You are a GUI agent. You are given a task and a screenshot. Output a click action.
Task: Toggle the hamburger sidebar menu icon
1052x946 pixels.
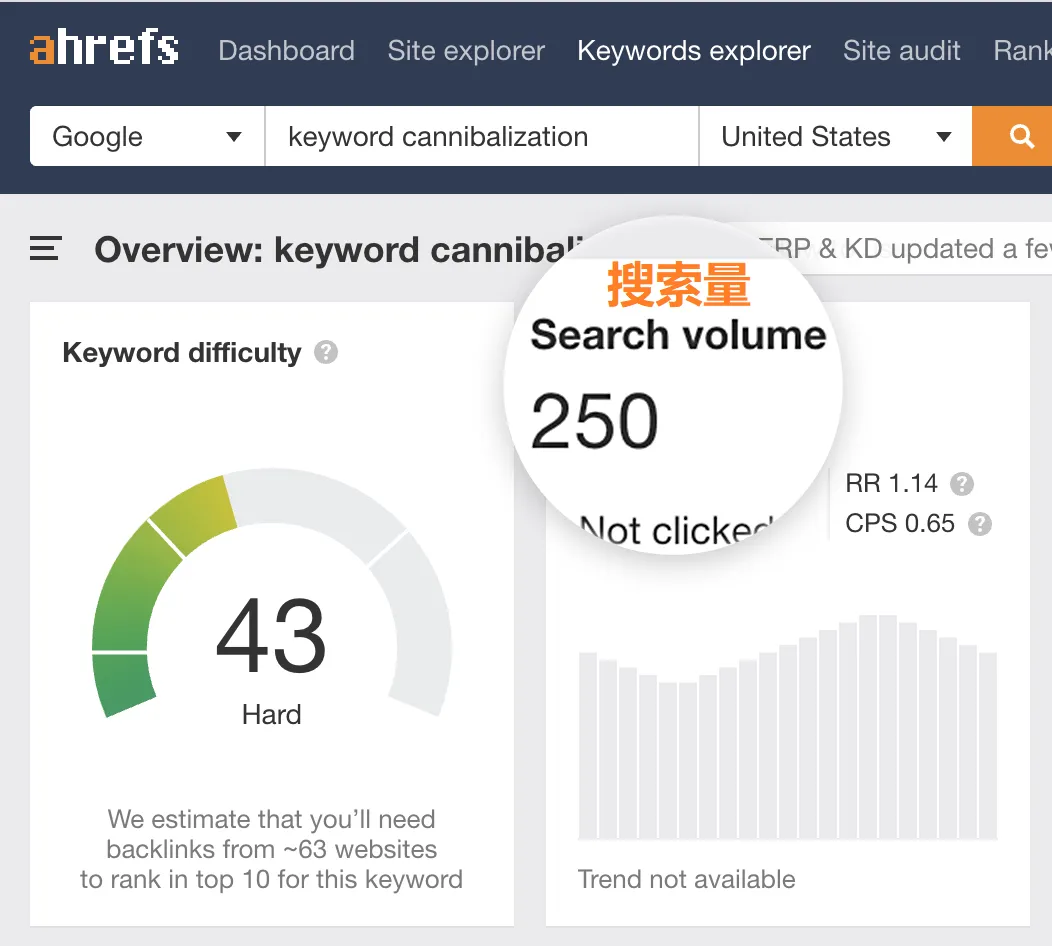pos(46,249)
